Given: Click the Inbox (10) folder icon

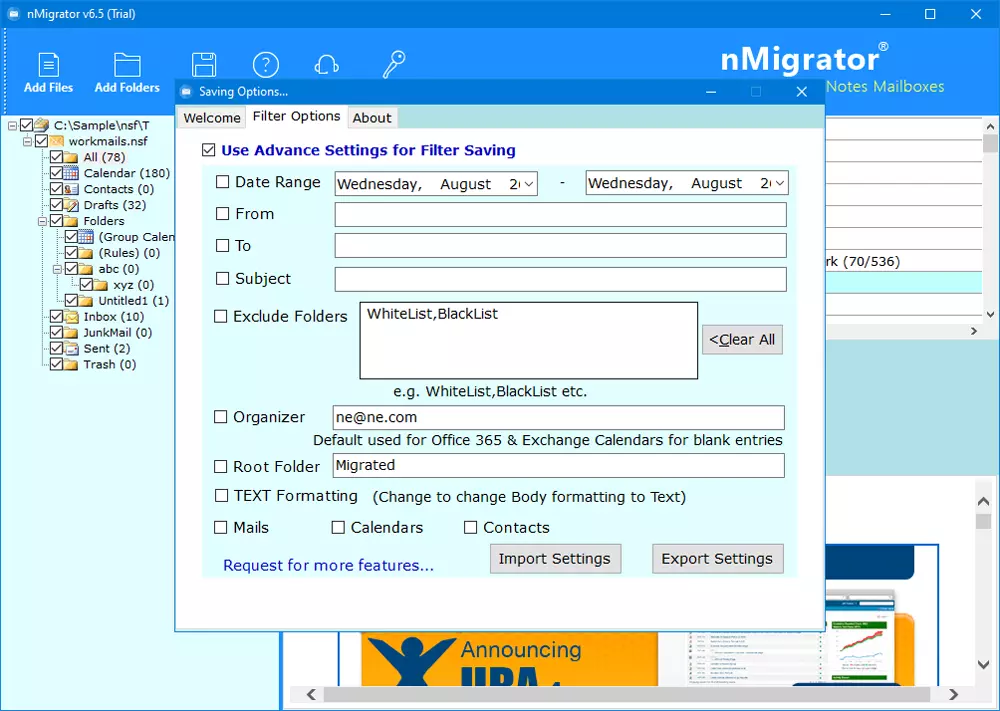Looking at the screenshot, I should click(71, 316).
